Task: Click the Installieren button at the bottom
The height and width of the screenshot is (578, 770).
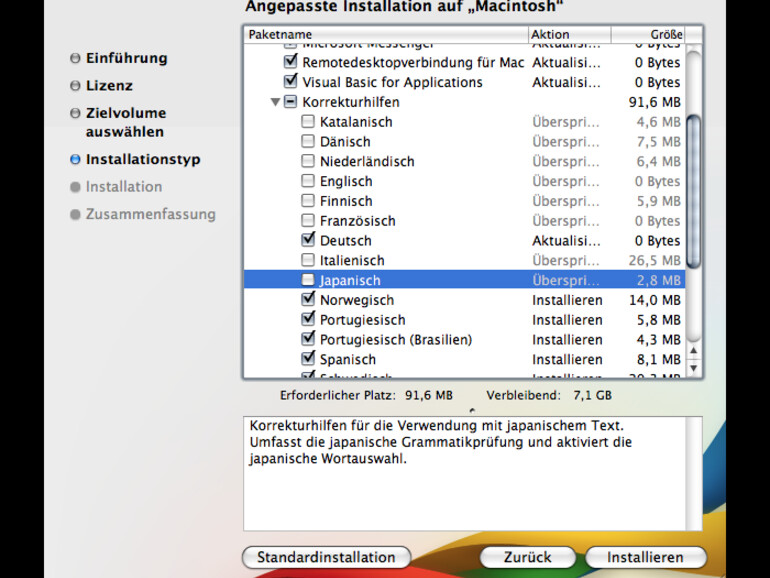Action: point(645,557)
